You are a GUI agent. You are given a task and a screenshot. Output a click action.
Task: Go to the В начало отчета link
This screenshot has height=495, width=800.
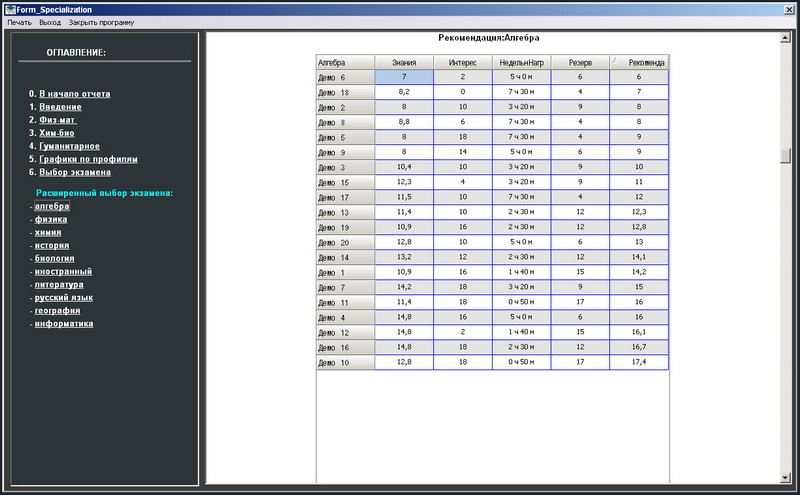click(74, 94)
